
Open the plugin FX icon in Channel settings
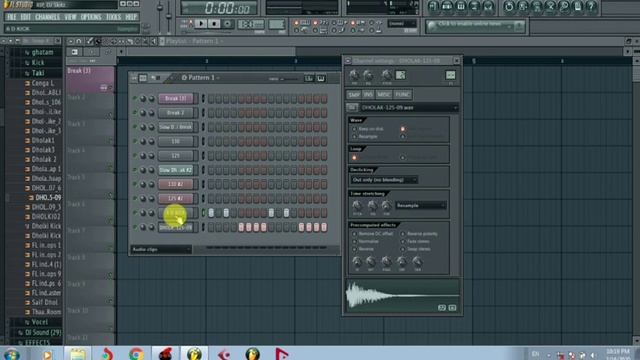click(451, 75)
